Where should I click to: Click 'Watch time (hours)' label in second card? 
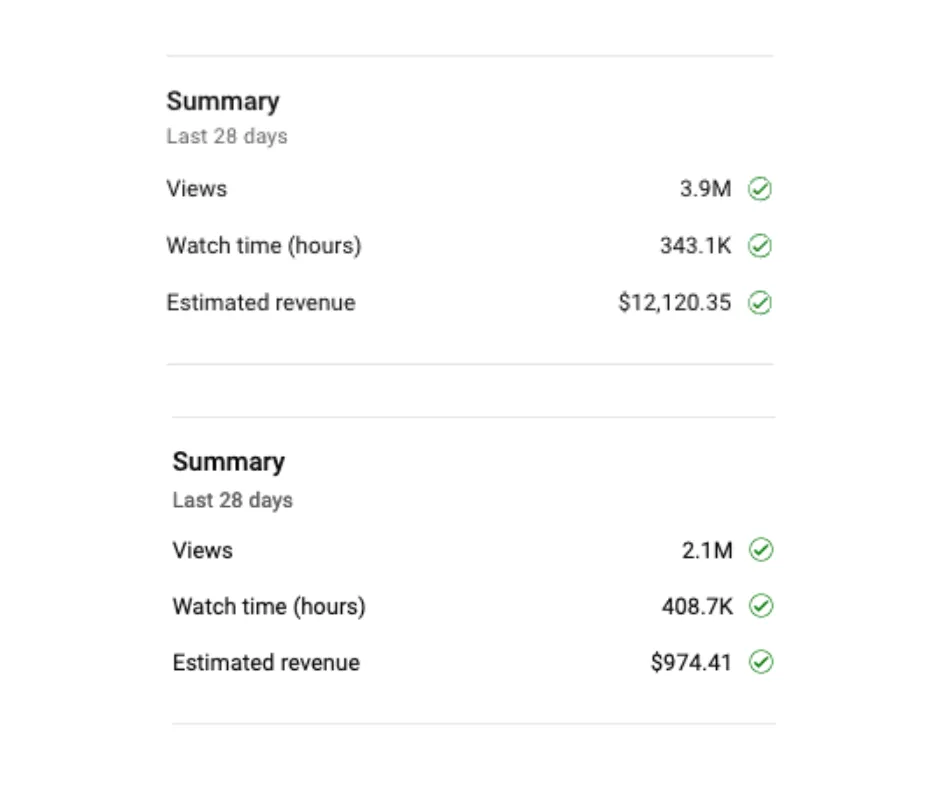[269, 606]
